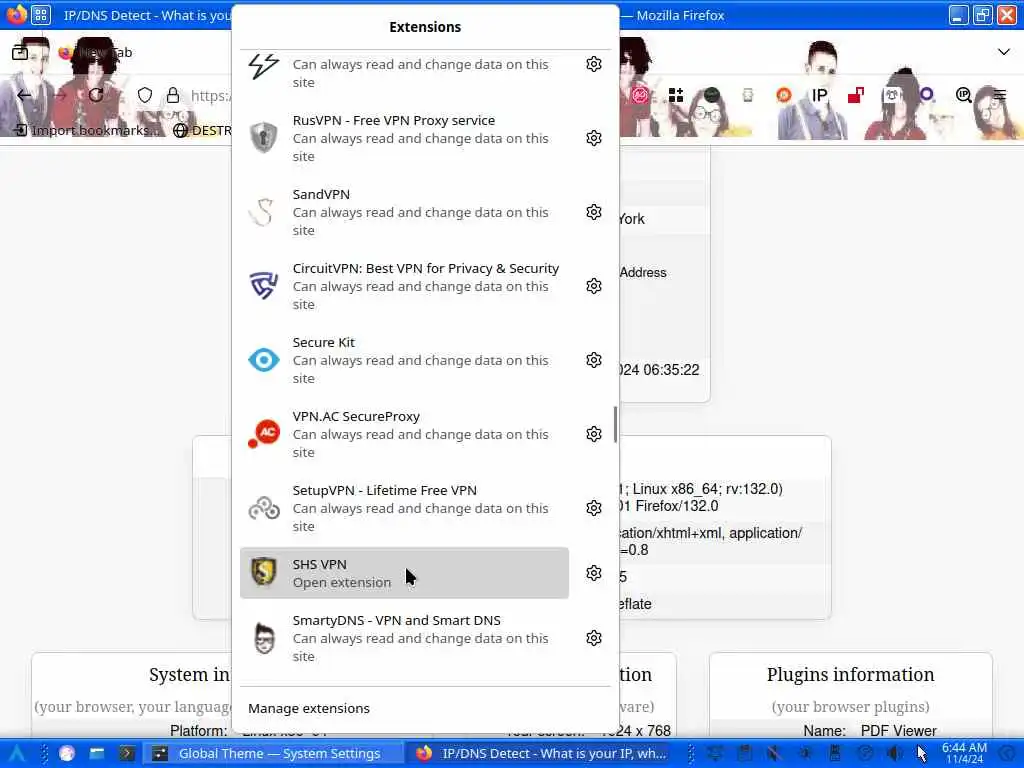Click the VPN.AC red AC icon
This screenshot has height=768, width=1024.
pos(264,434)
